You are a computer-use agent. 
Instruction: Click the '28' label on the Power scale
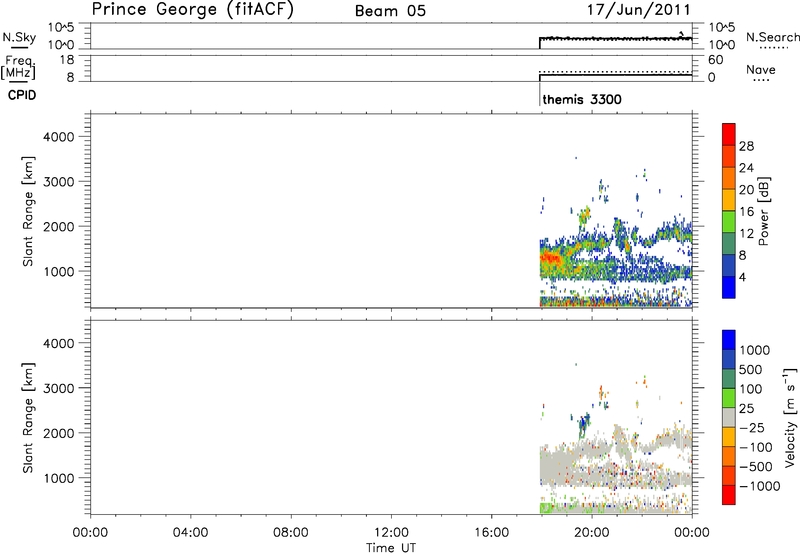746,146
